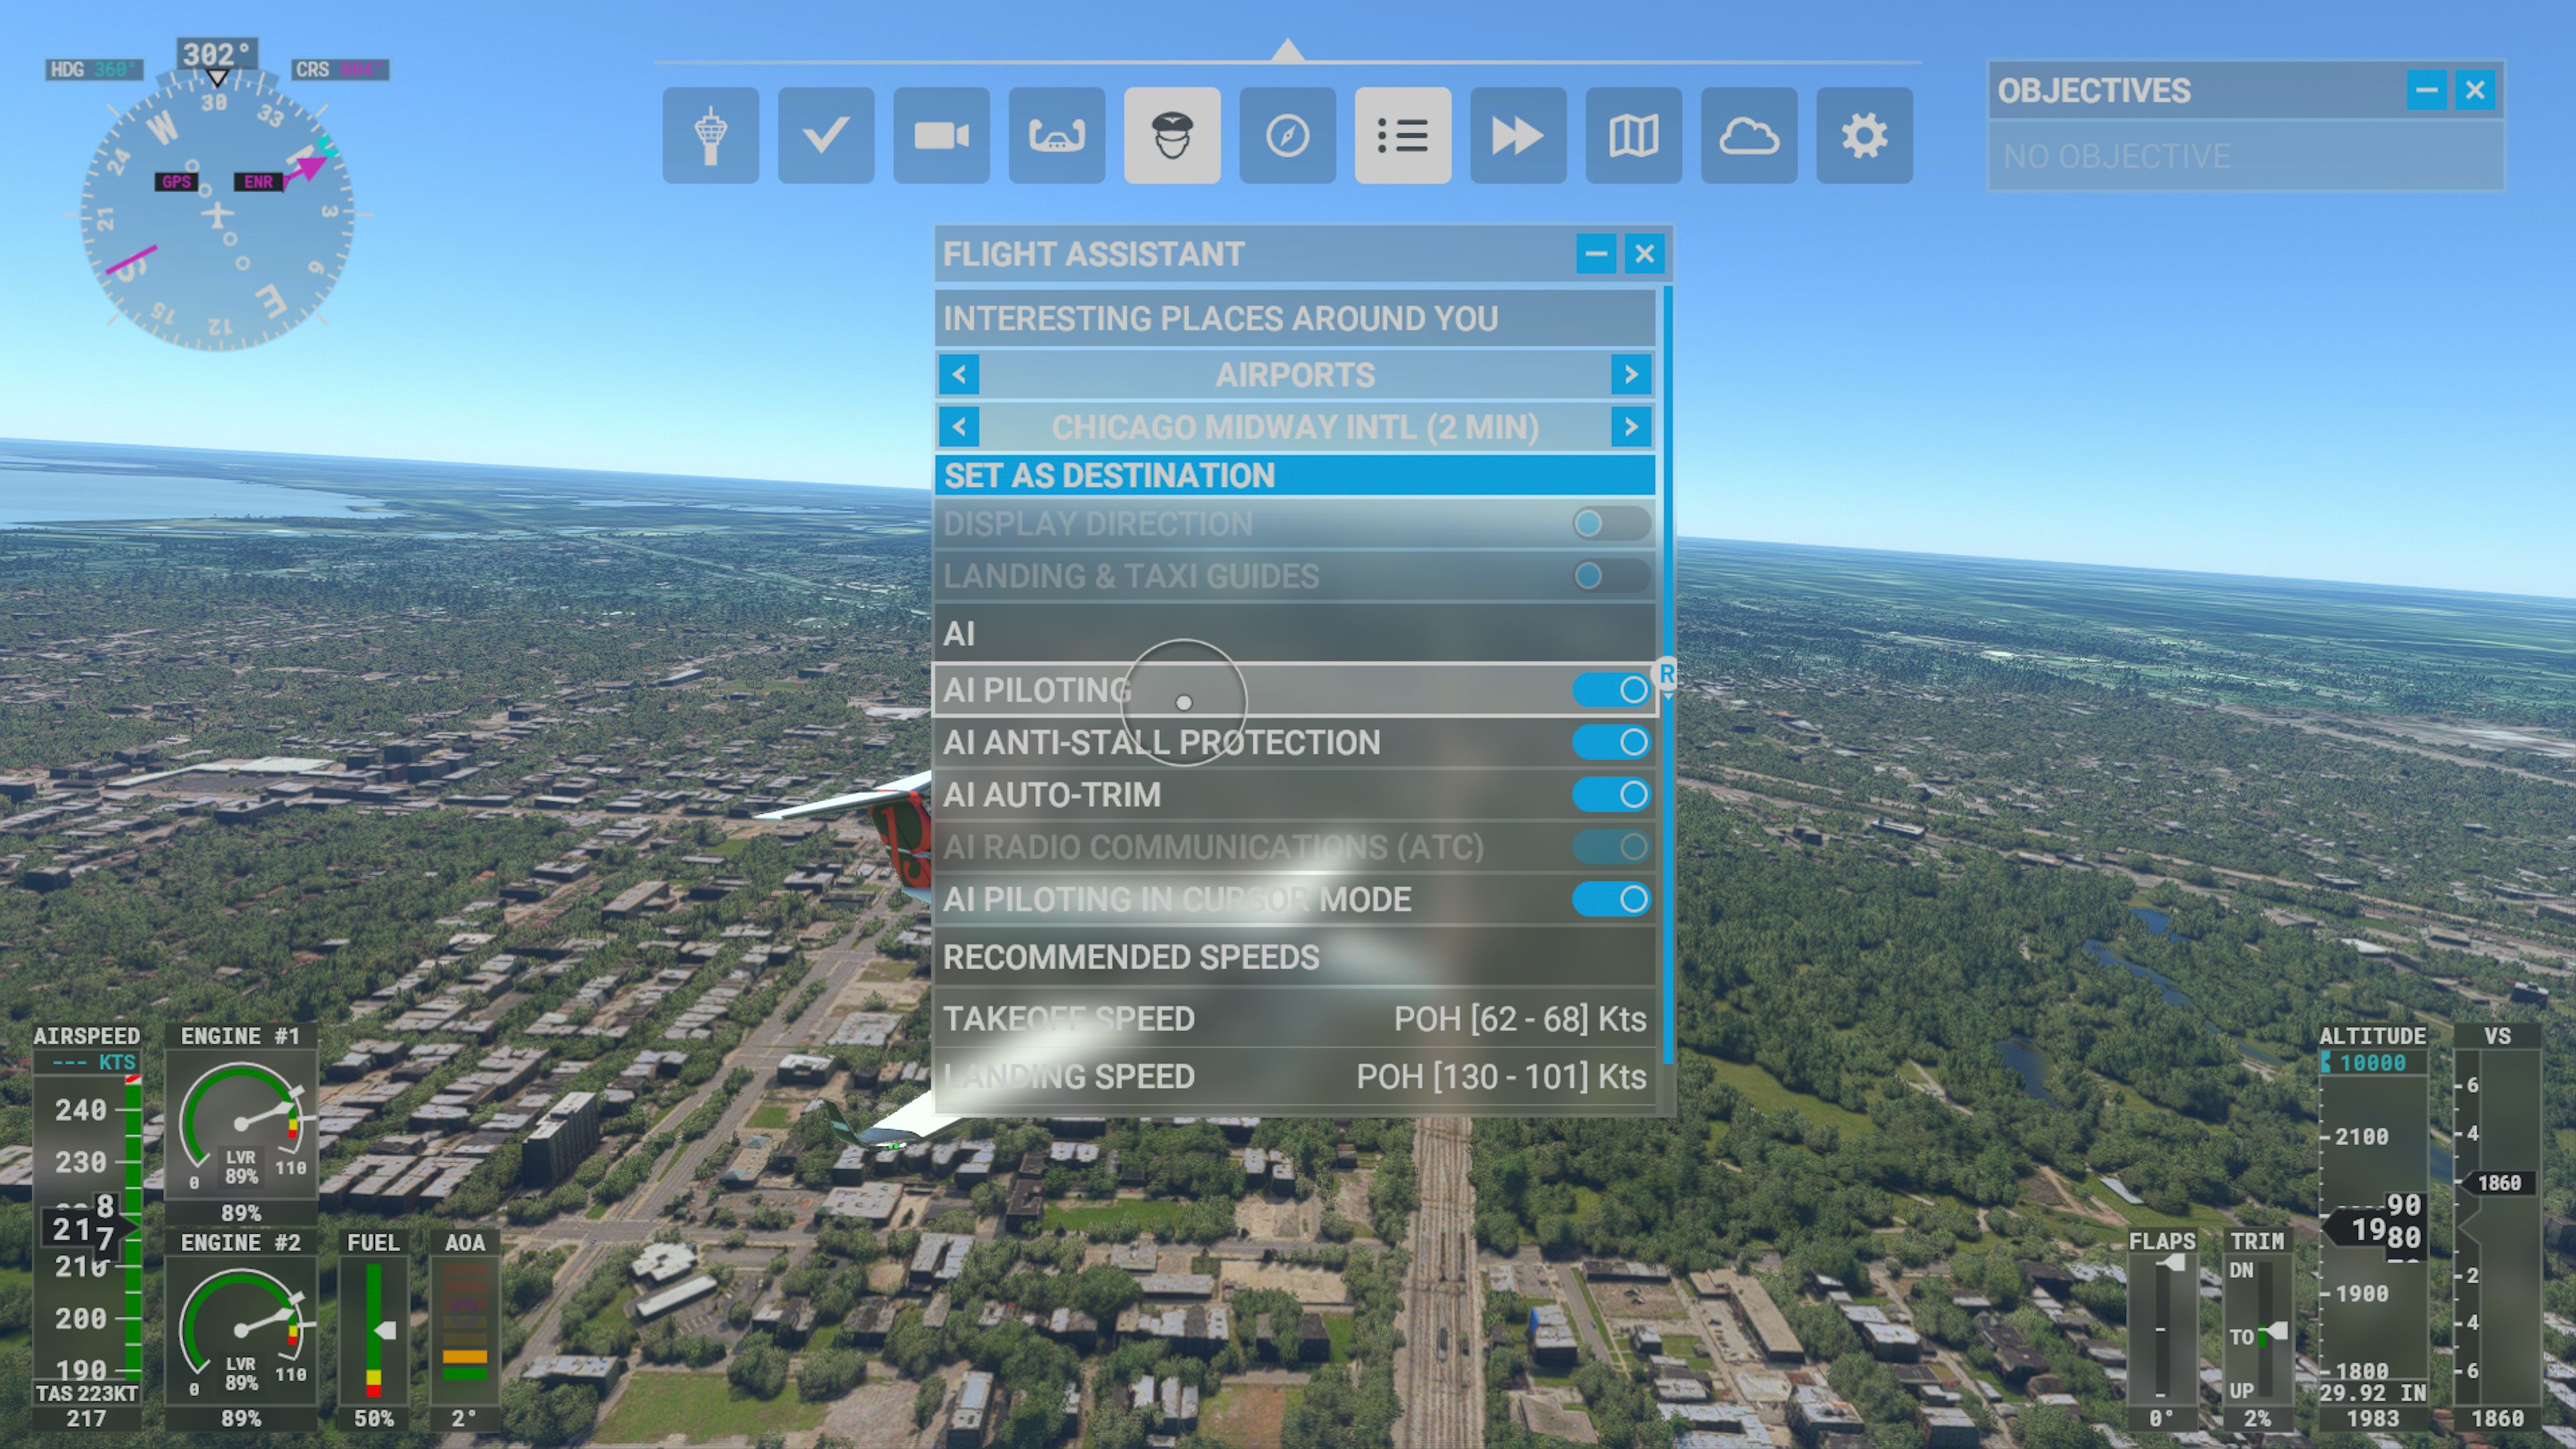Open the ATC tower icon in toolbar

click(710, 135)
